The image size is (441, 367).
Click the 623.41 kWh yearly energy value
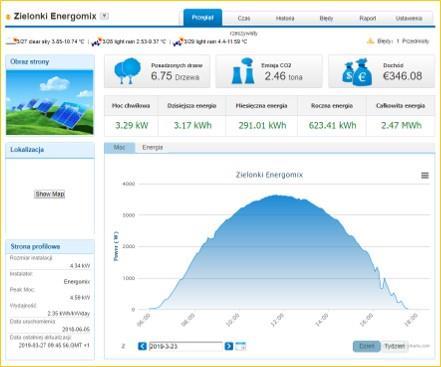coord(332,126)
